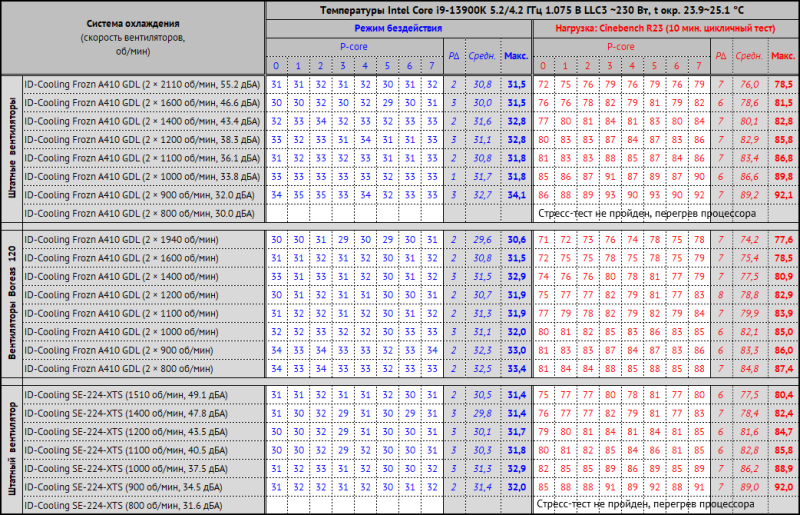The image size is (800, 515).
Task: Click the 'Режим бездействия' header cell
Action: pos(398,29)
